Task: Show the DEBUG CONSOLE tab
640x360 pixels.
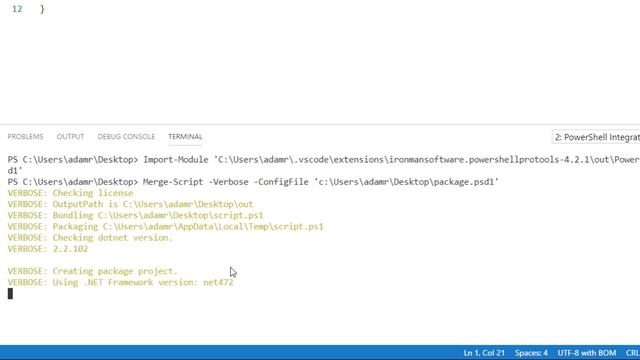Action: (x=126, y=137)
